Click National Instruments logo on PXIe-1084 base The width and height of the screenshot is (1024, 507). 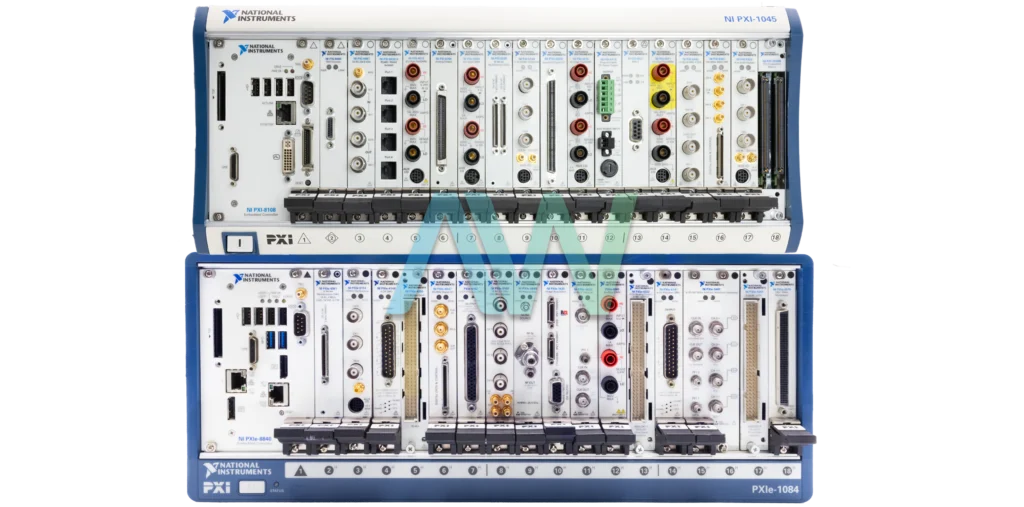click(236, 469)
